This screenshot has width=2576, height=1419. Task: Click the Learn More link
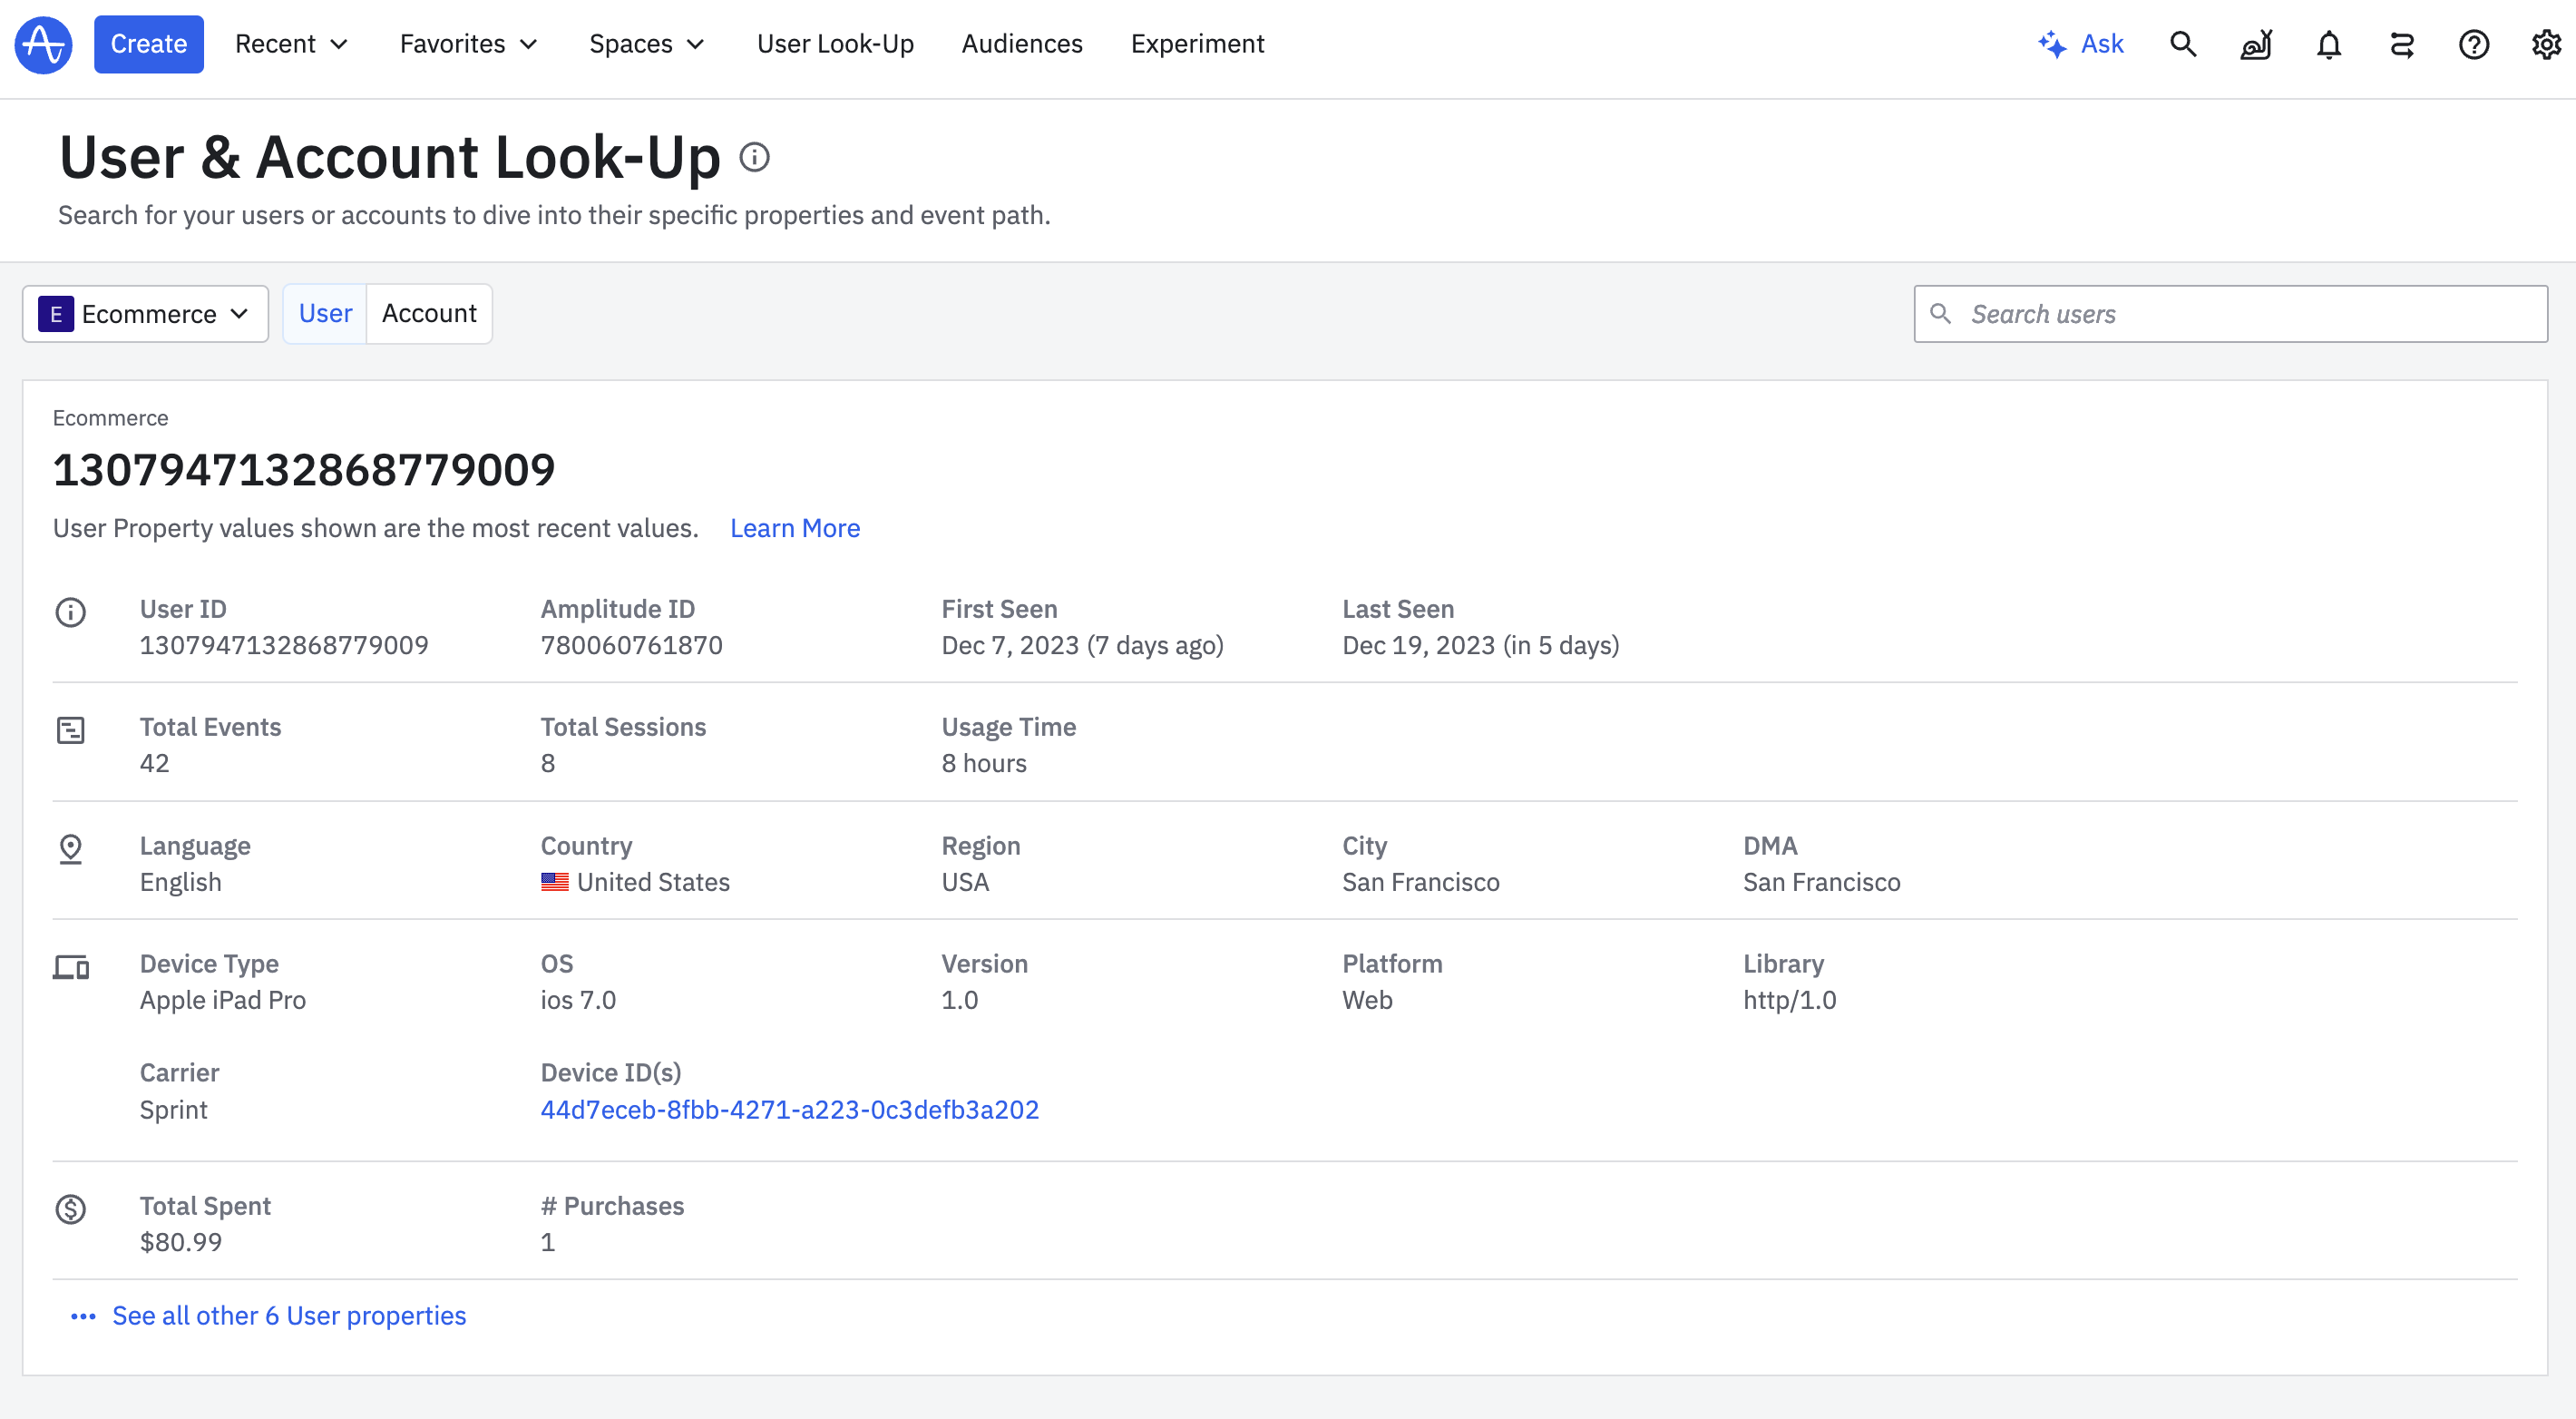click(x=794, y=528)
